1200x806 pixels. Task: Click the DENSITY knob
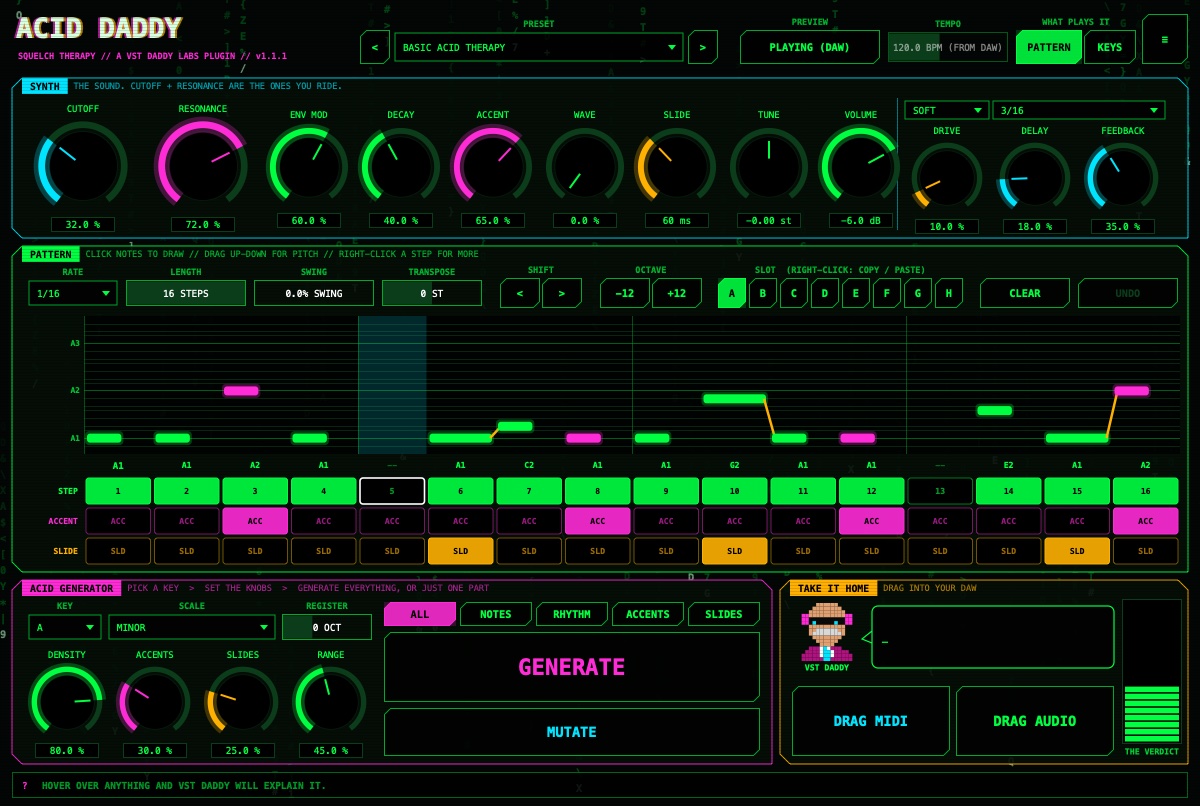pos(66,701)
